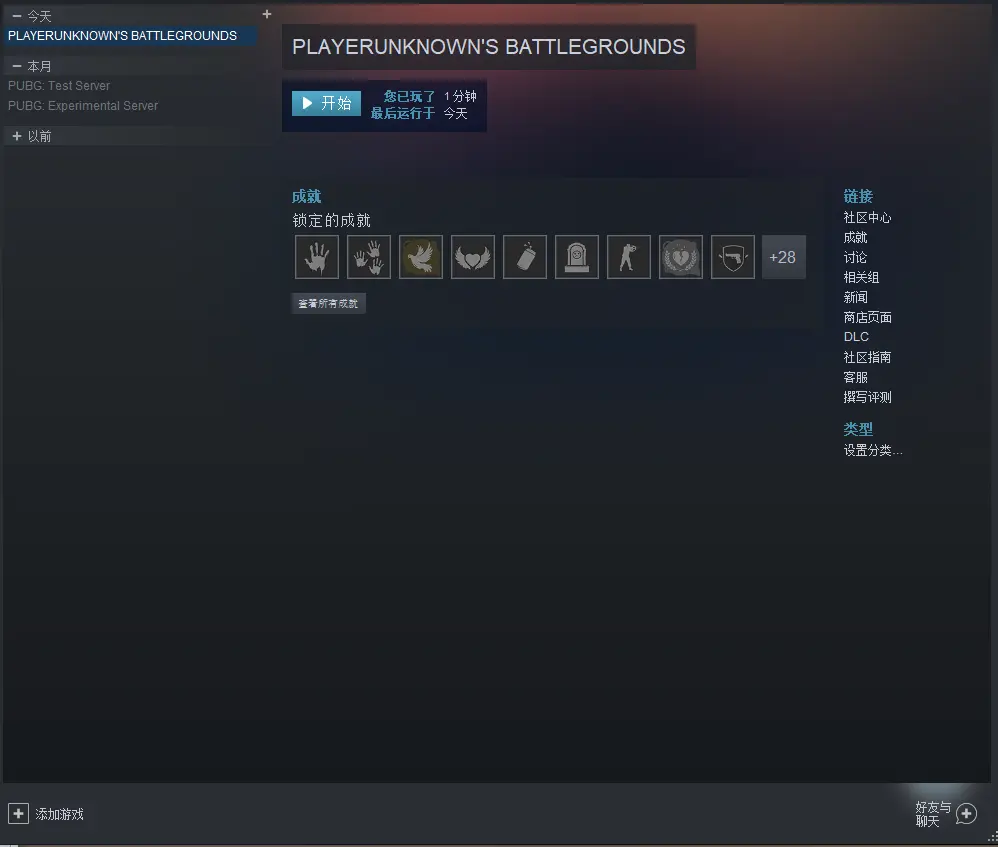Click the 成就 section heading
This screenshot has height=847, width=998.
pos(306,196)
